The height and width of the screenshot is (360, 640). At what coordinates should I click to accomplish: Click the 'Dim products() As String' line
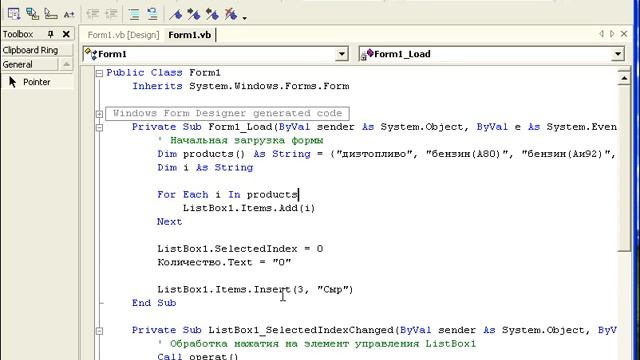(x=386, y=154)
